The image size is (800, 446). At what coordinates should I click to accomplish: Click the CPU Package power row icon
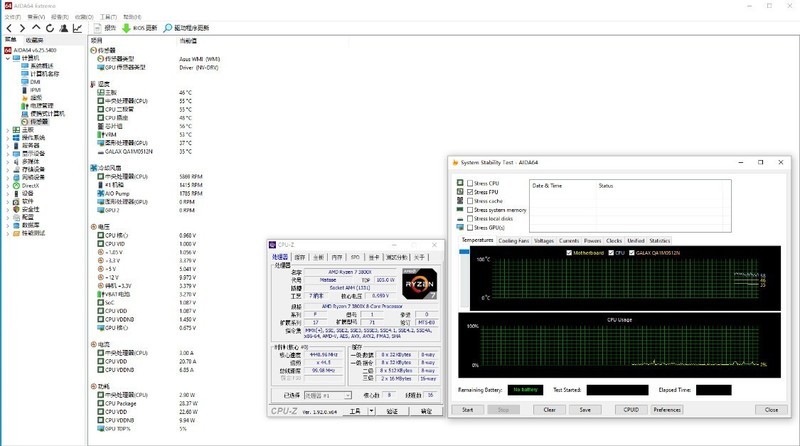pyautogui.click(x=101, y=403)
